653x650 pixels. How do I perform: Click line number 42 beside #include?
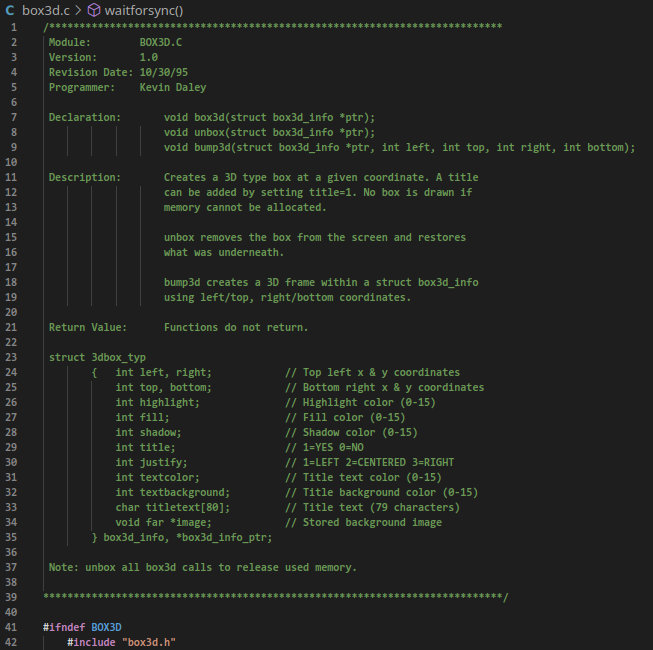click(14, 642)
